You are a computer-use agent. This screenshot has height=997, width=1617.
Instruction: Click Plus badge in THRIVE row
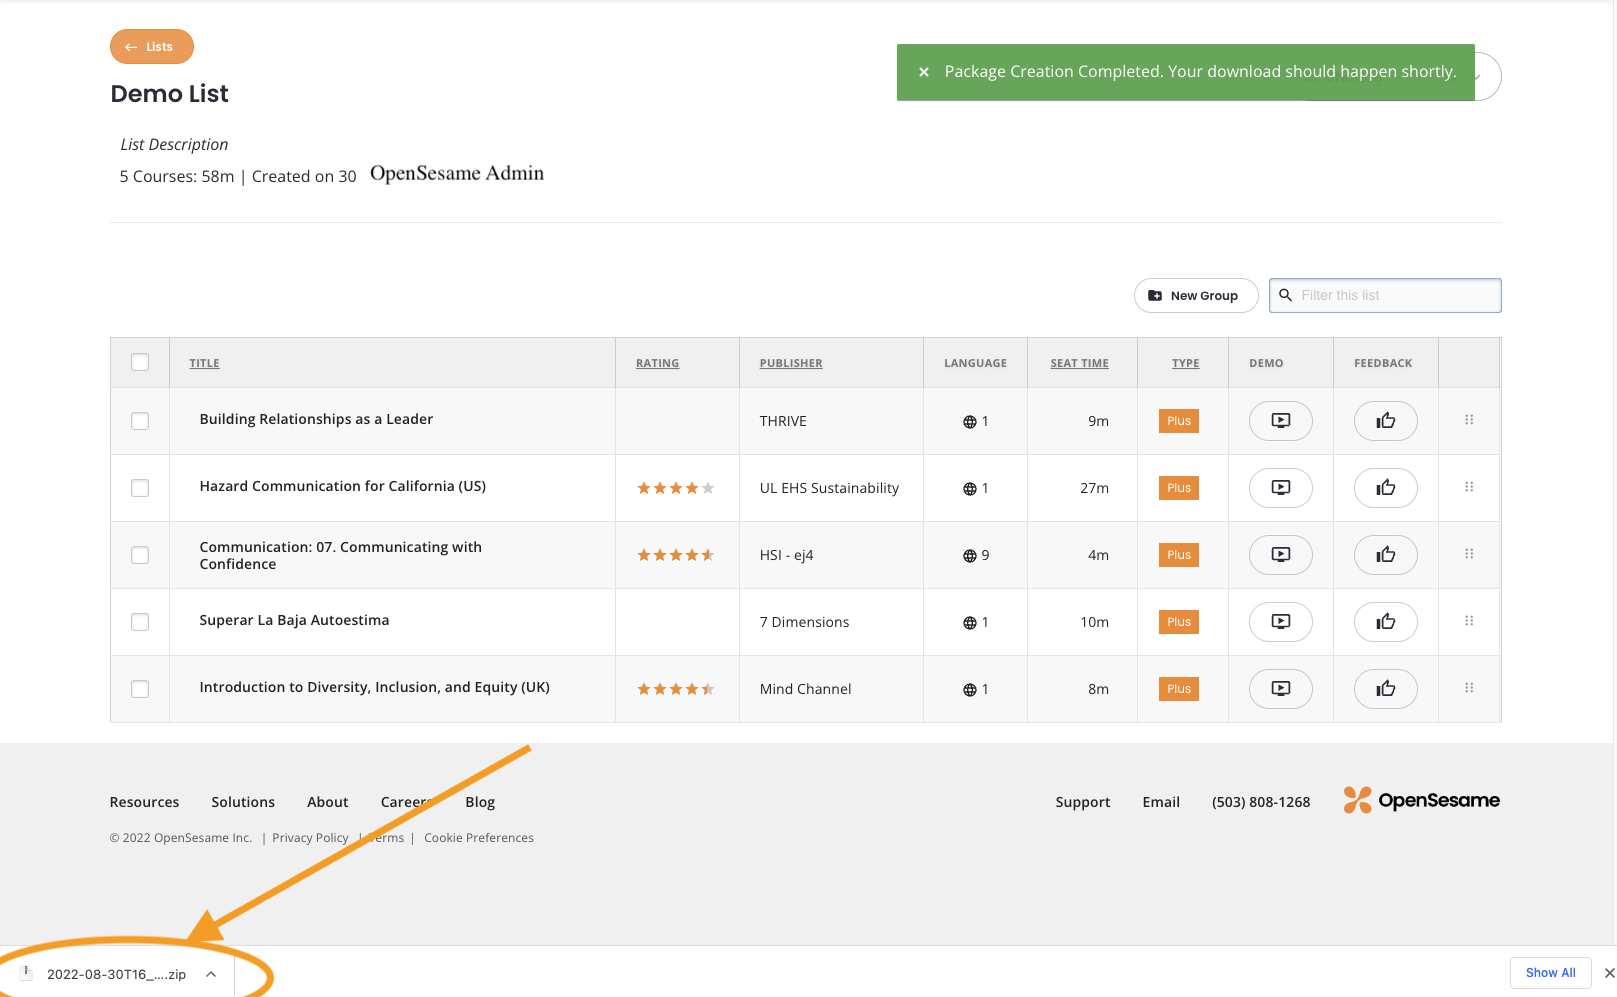click(x=1179, y=421)
